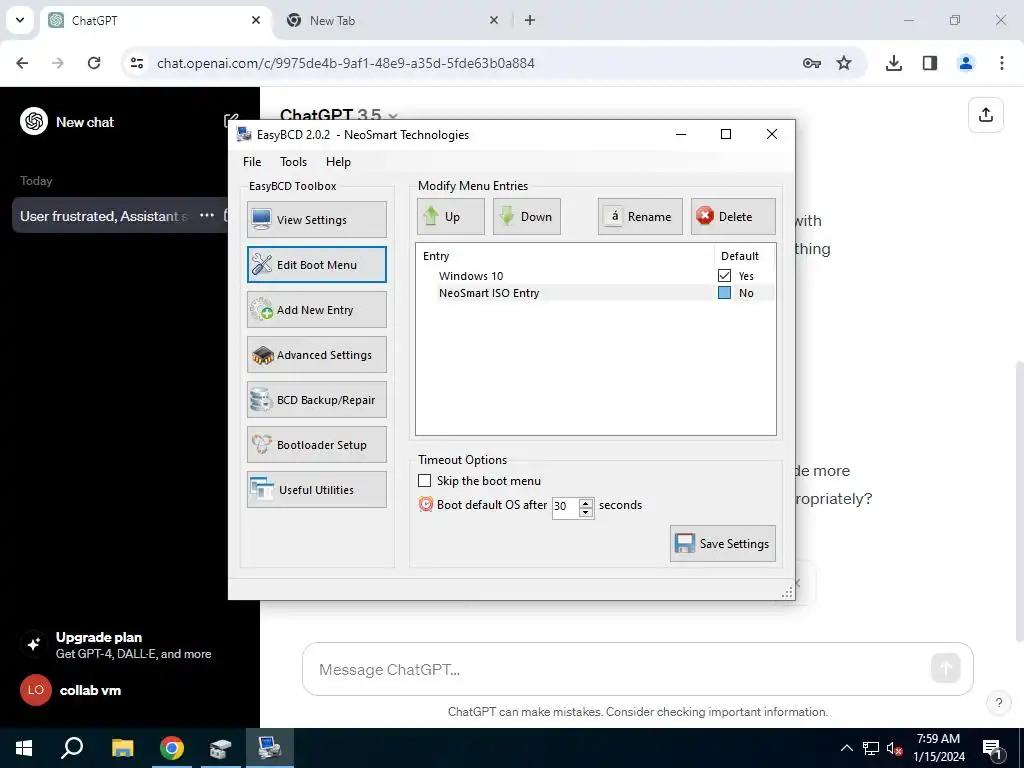Open the taskbar clock and date
Screen dimensions: 1024x768
click(x=938, y=748)
